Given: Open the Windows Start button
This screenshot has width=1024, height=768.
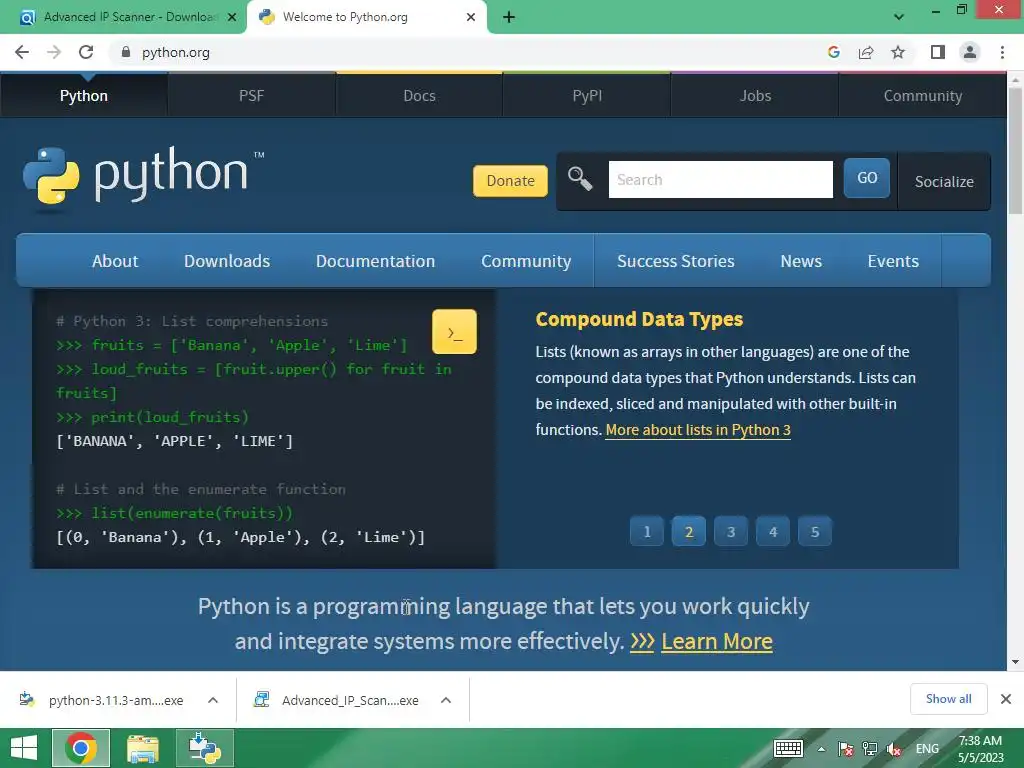Looking at the screenshot, I should [24, 748].
